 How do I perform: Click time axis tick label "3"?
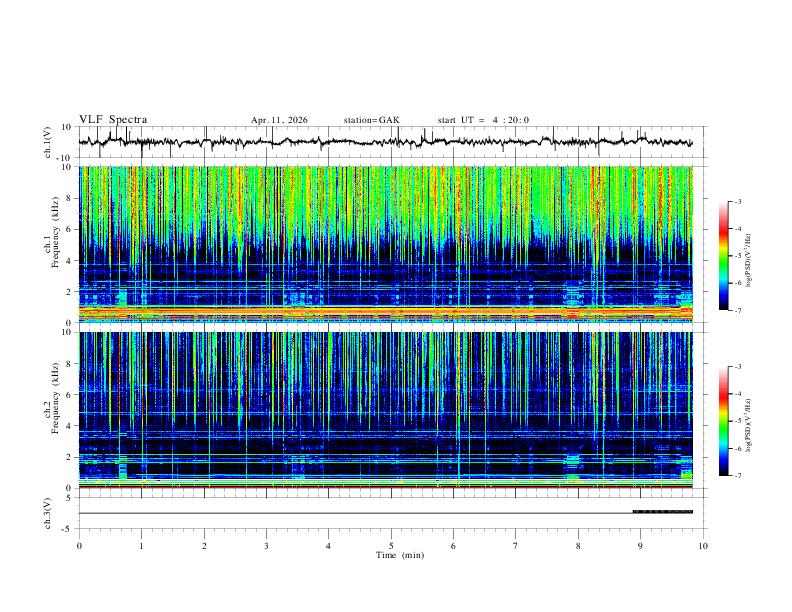pos(266,546)
